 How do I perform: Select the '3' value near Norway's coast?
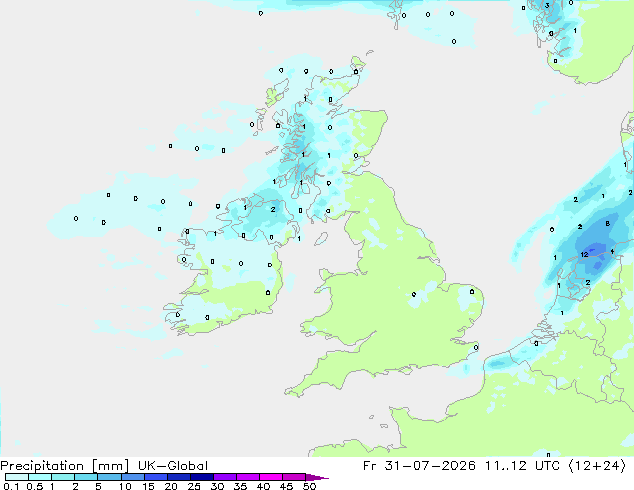coord(547,6)
